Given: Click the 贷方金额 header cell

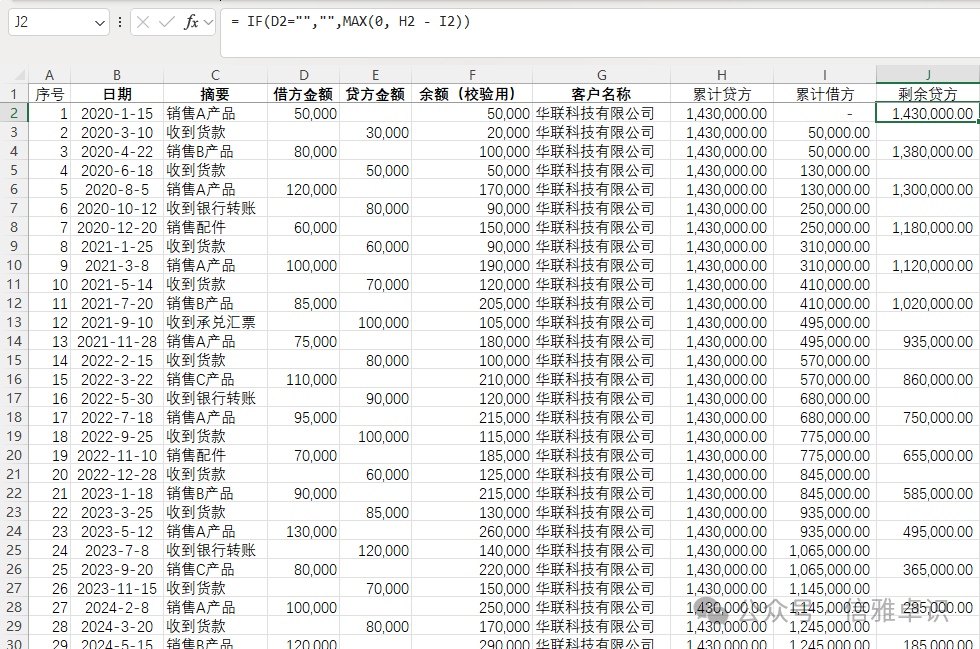Looking at the screenshot, I should pyautogui.click(x=376, y=94).
